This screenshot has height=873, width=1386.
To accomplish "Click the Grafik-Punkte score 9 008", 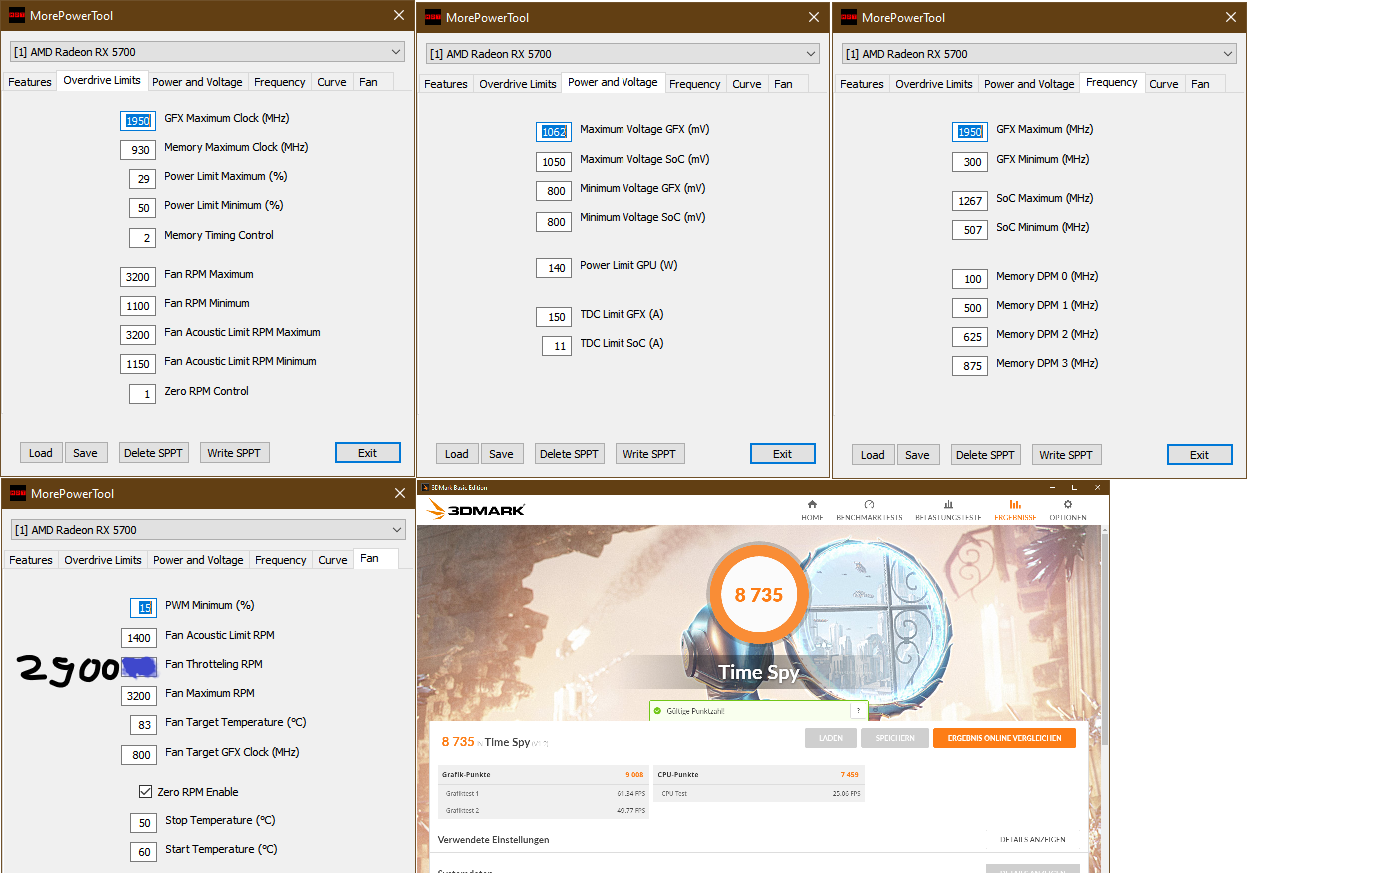I will [x=634, y=775].
